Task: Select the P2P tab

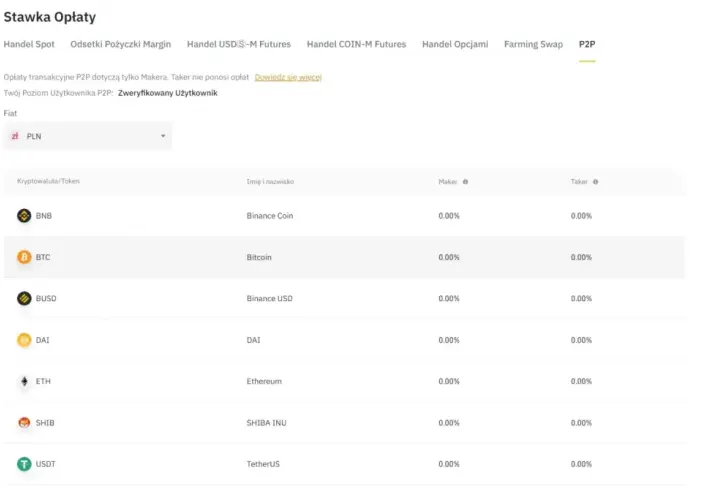Action: tap(587, 44)
